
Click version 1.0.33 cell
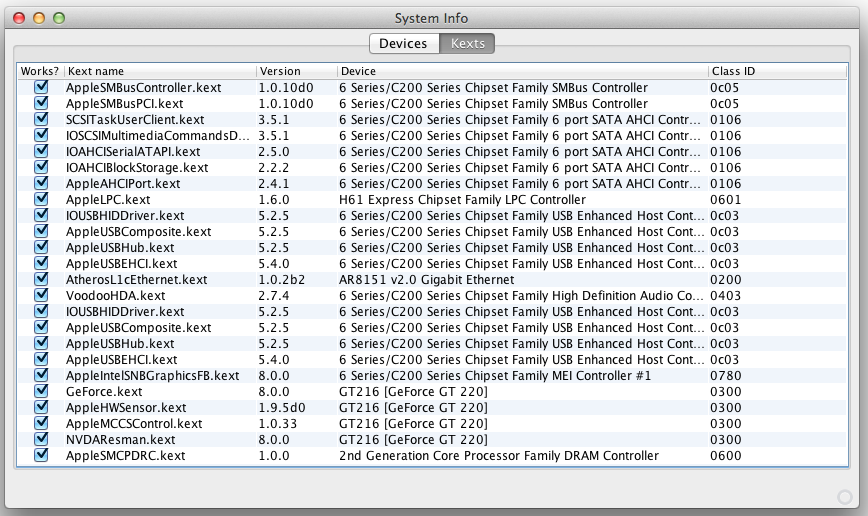click(277, 424)
